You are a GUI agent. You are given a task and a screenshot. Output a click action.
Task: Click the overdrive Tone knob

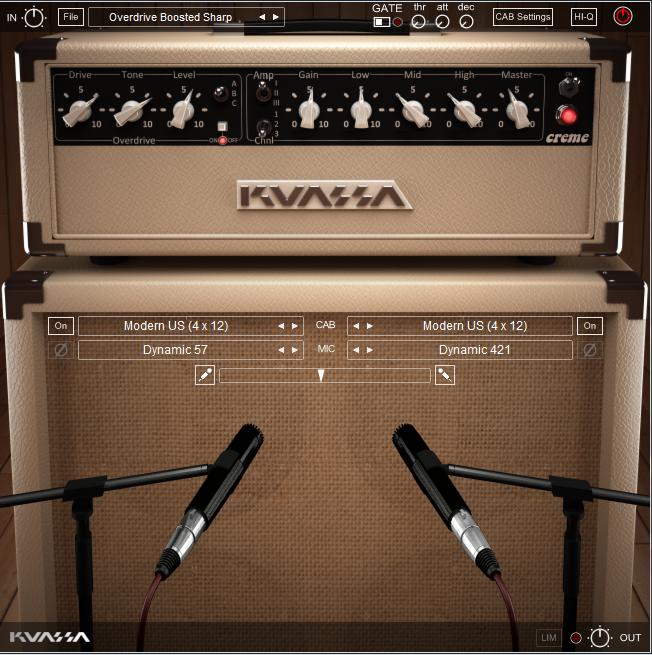[132, 110]
